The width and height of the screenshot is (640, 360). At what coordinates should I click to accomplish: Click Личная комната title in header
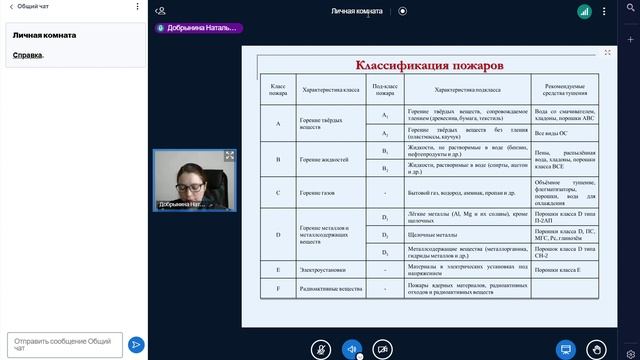pos(357,11)
